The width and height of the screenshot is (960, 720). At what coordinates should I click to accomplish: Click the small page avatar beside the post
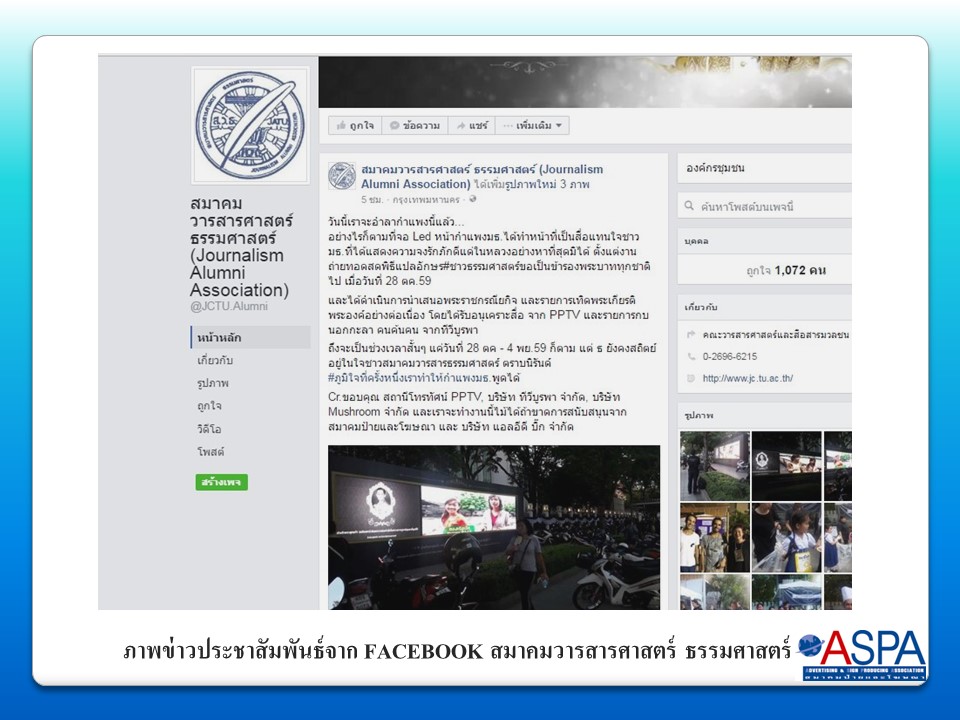(342, 176)
